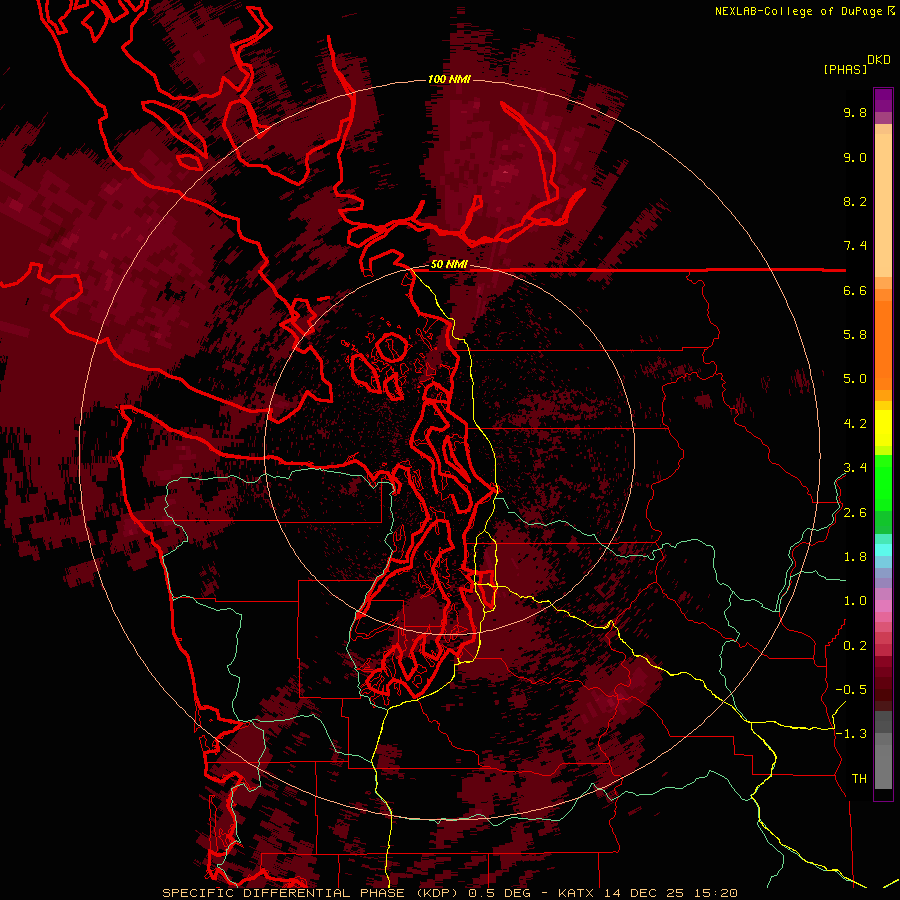Click the 0.2 color scale value
Screen dimensions: 900x900
pyautogui.click(x=855, y=646)
